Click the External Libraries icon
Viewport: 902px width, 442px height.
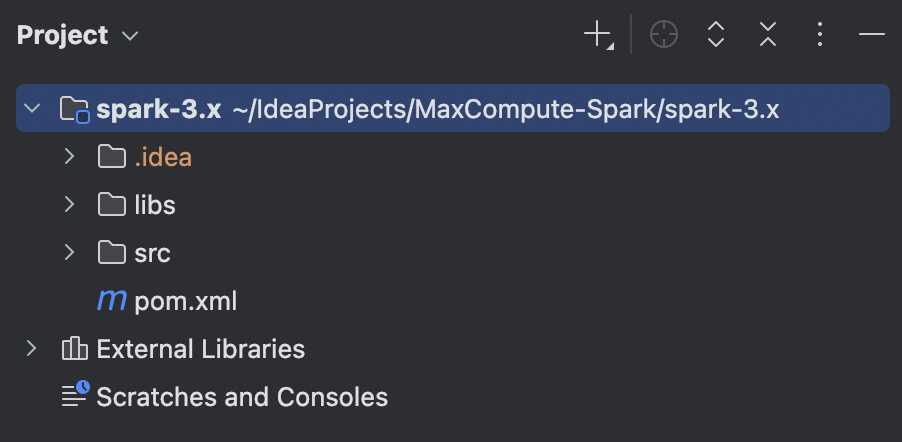[x=75, y=349]
